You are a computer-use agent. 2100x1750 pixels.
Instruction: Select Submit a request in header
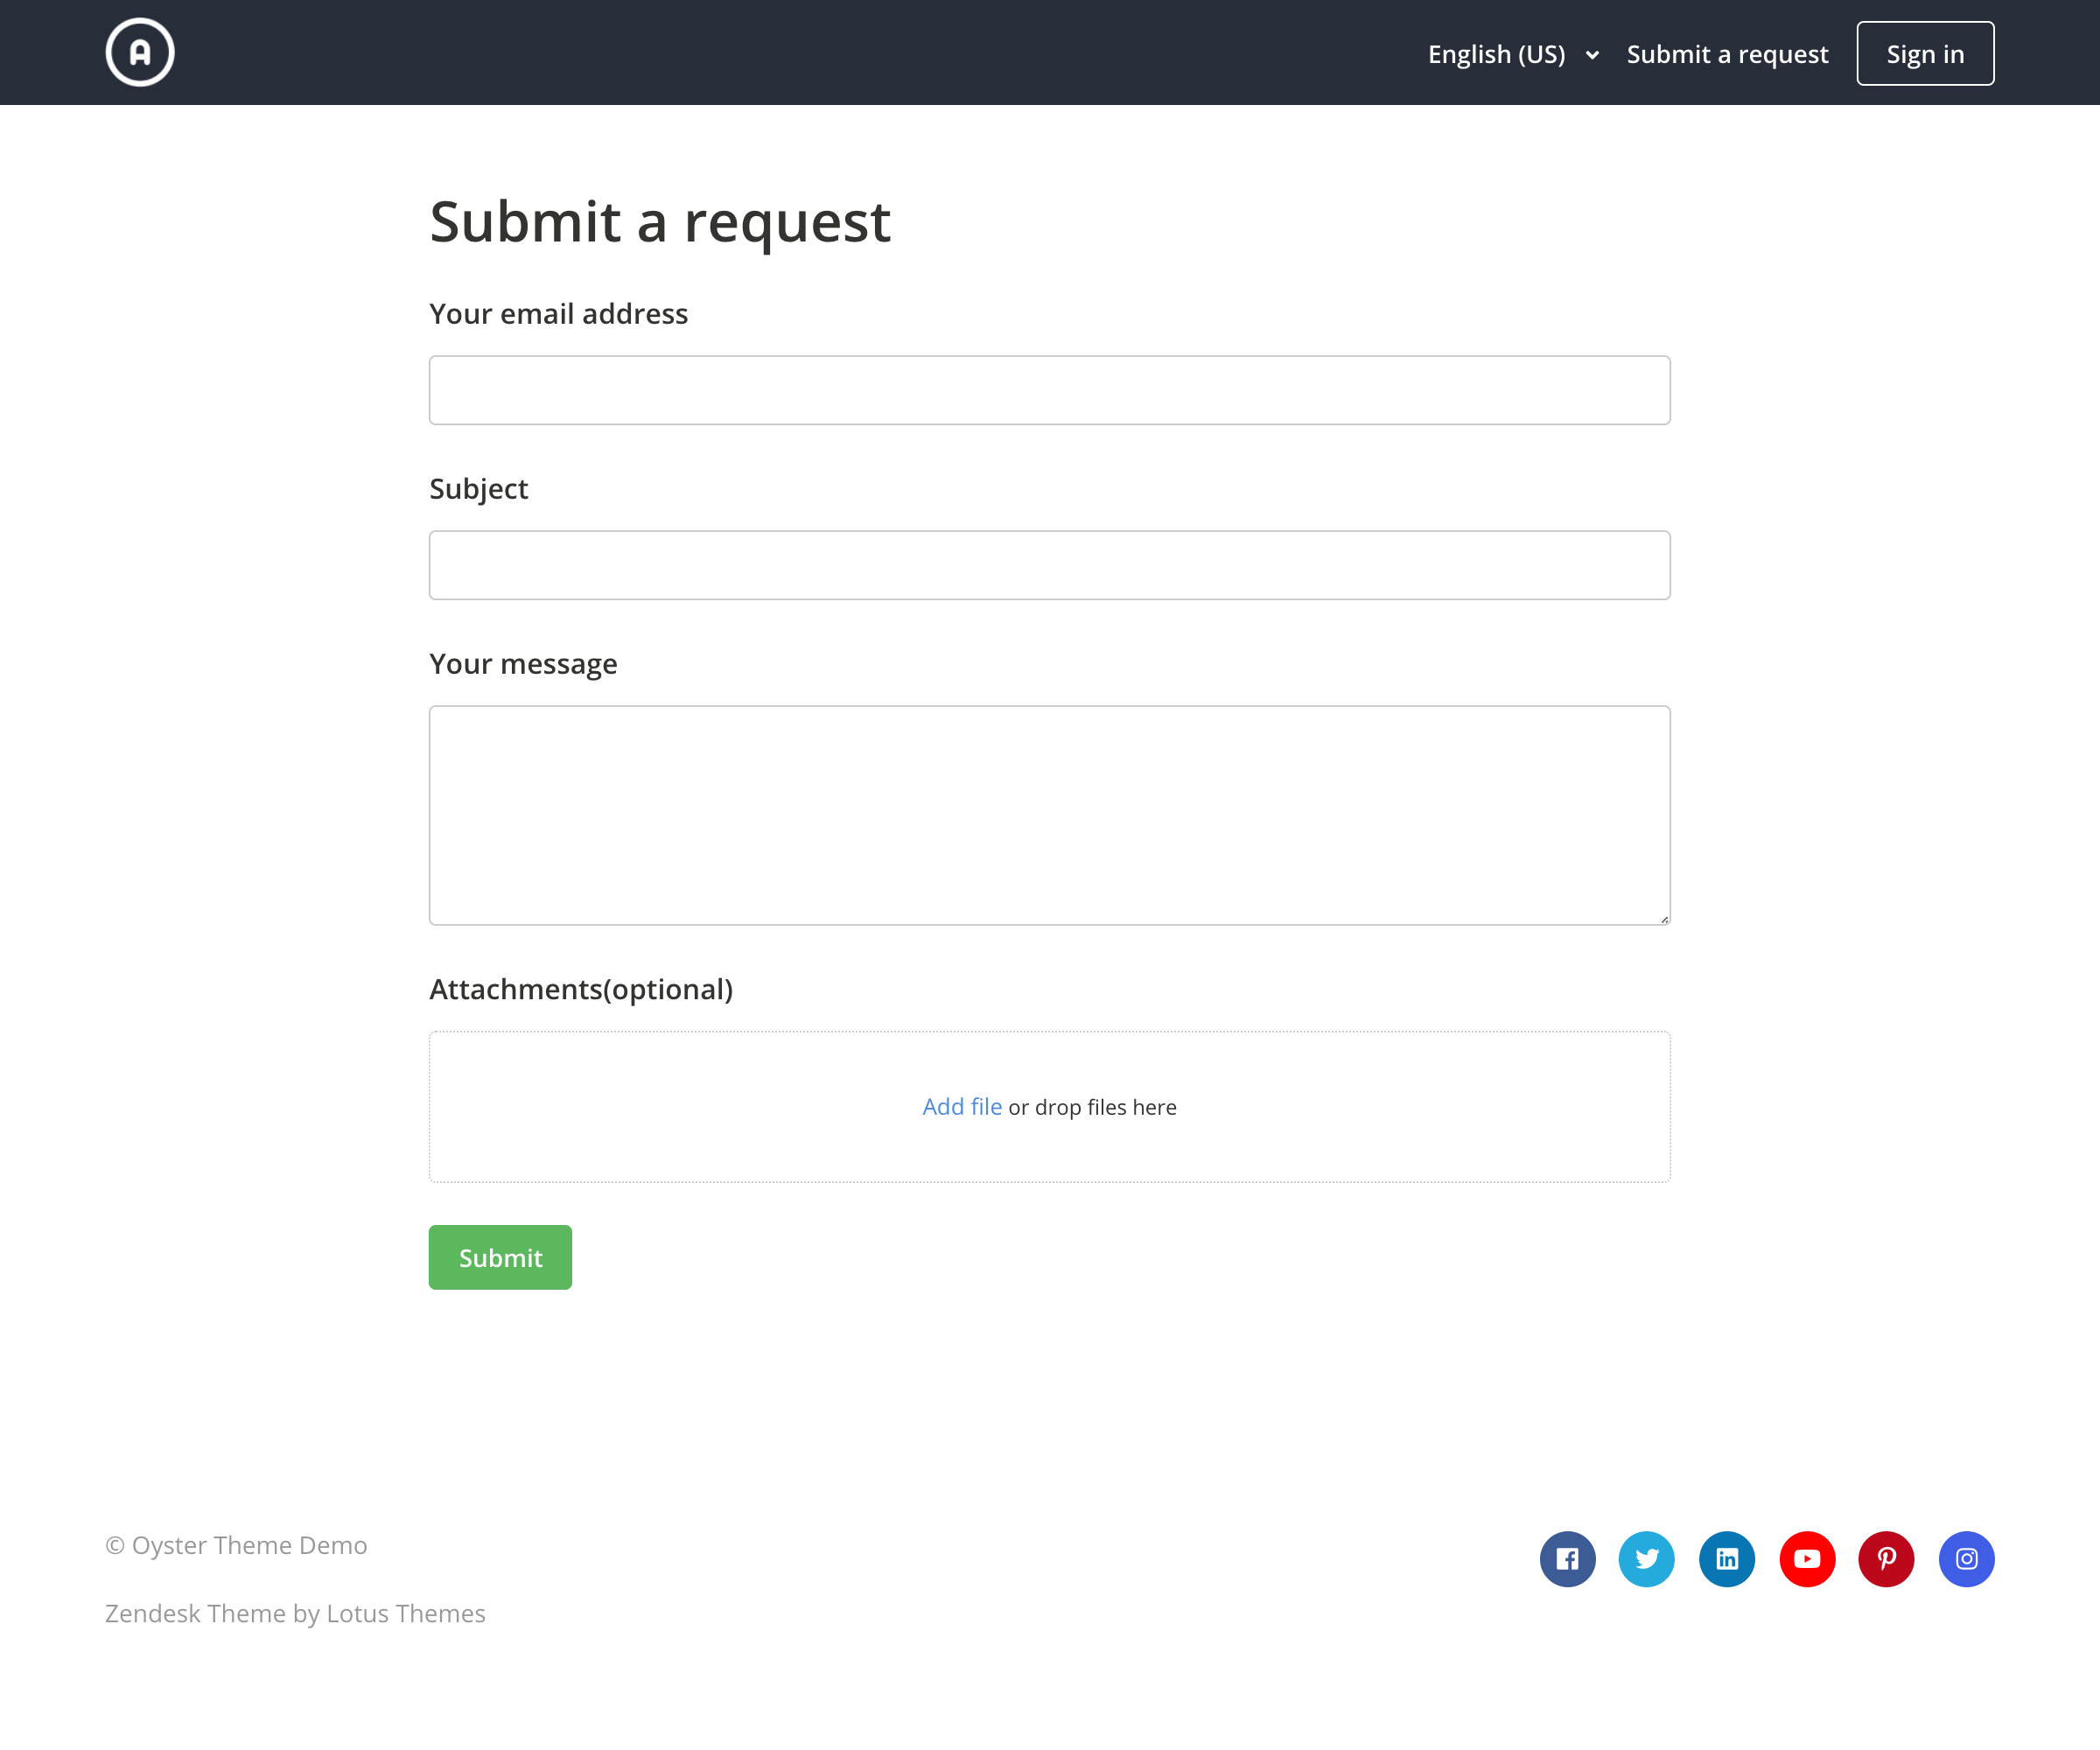point(1727,54)
